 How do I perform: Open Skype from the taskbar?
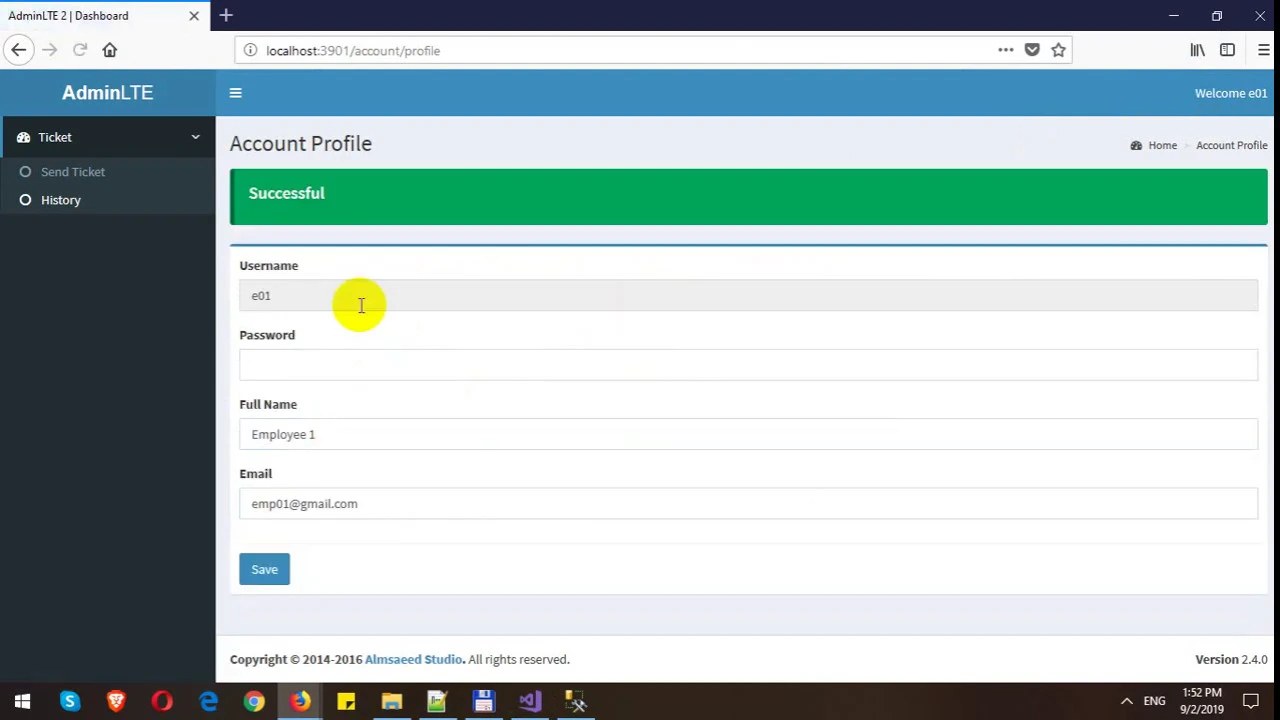pyautogui.click(x=69, y=701)
